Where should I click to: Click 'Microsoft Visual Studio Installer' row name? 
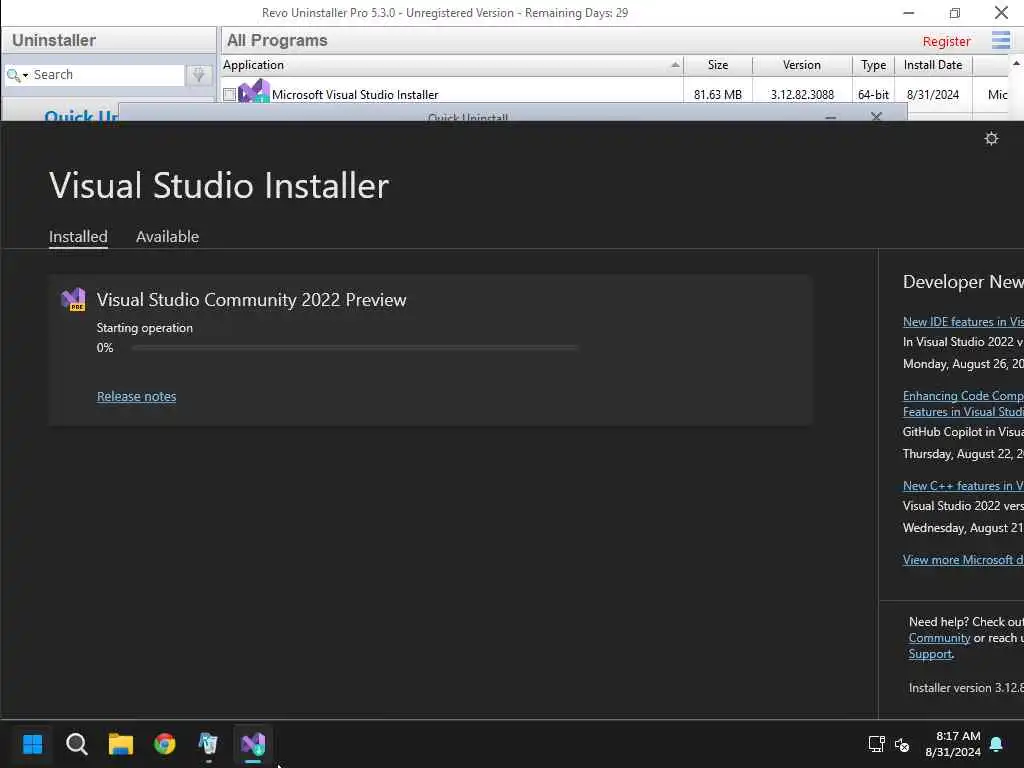[355, 95]
